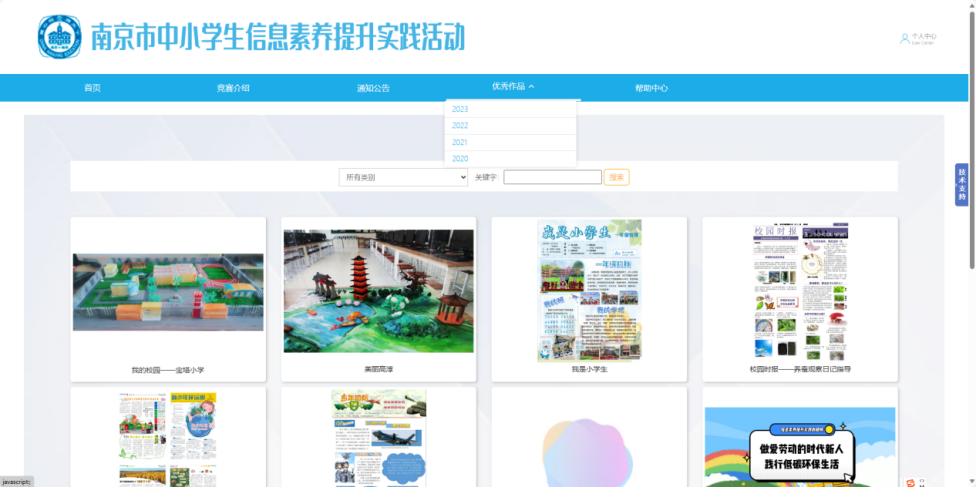The width and height of the screenshot is (976, 487).
Task: Click the 美丽高淳 title link
Action: coord(378,369)
